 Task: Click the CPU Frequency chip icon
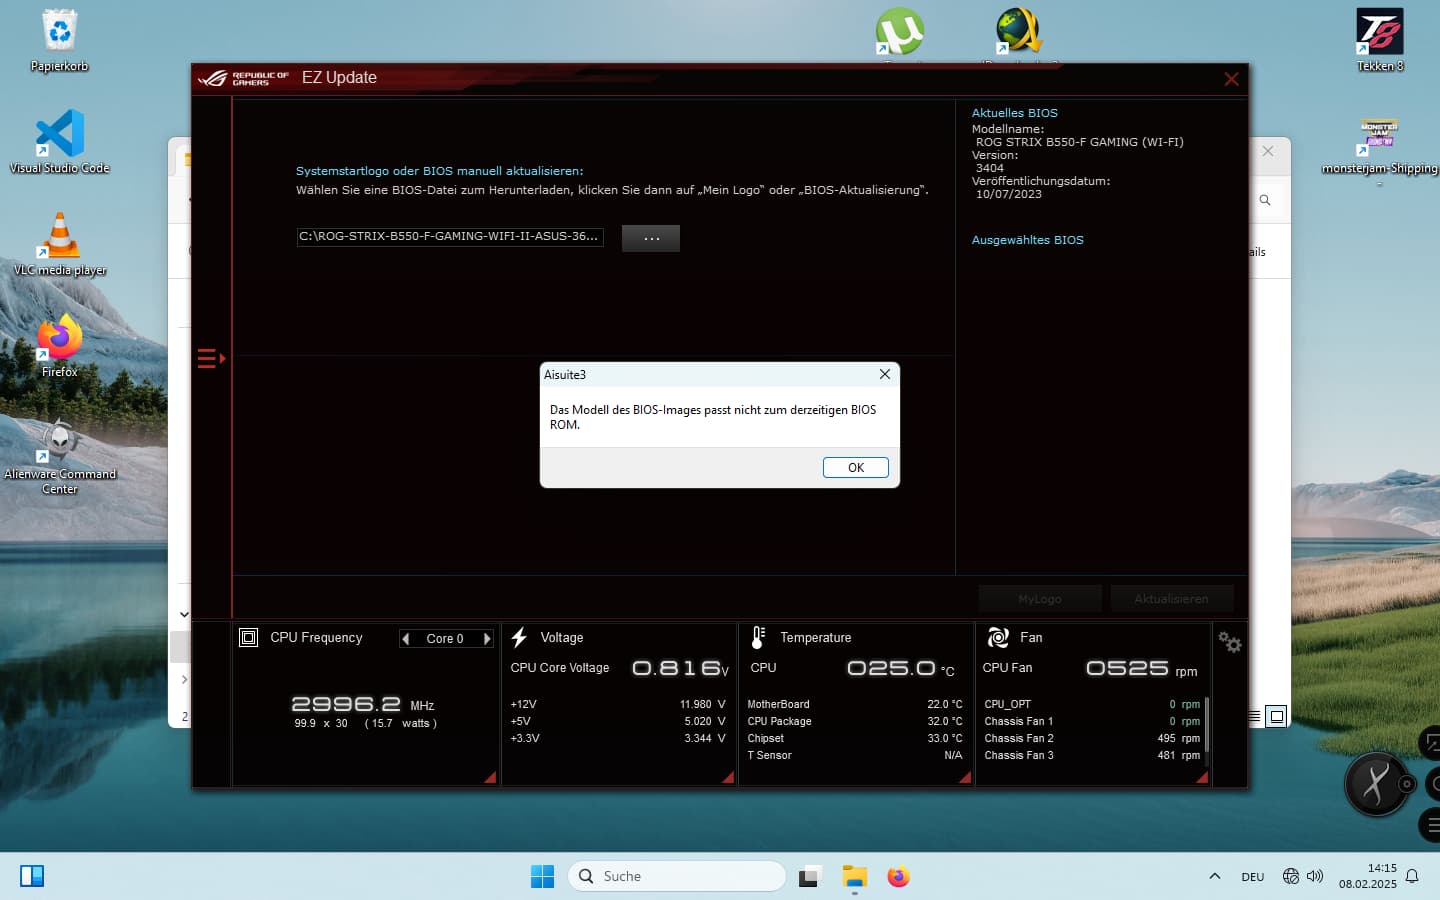249,637
